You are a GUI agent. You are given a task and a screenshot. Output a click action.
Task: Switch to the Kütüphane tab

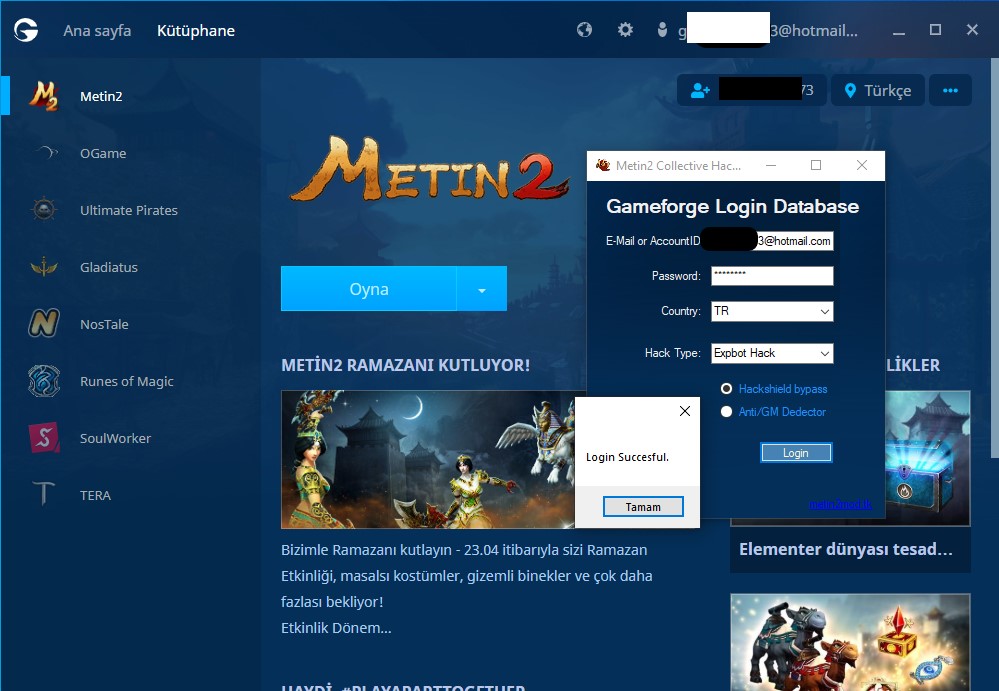pos(196,31)
